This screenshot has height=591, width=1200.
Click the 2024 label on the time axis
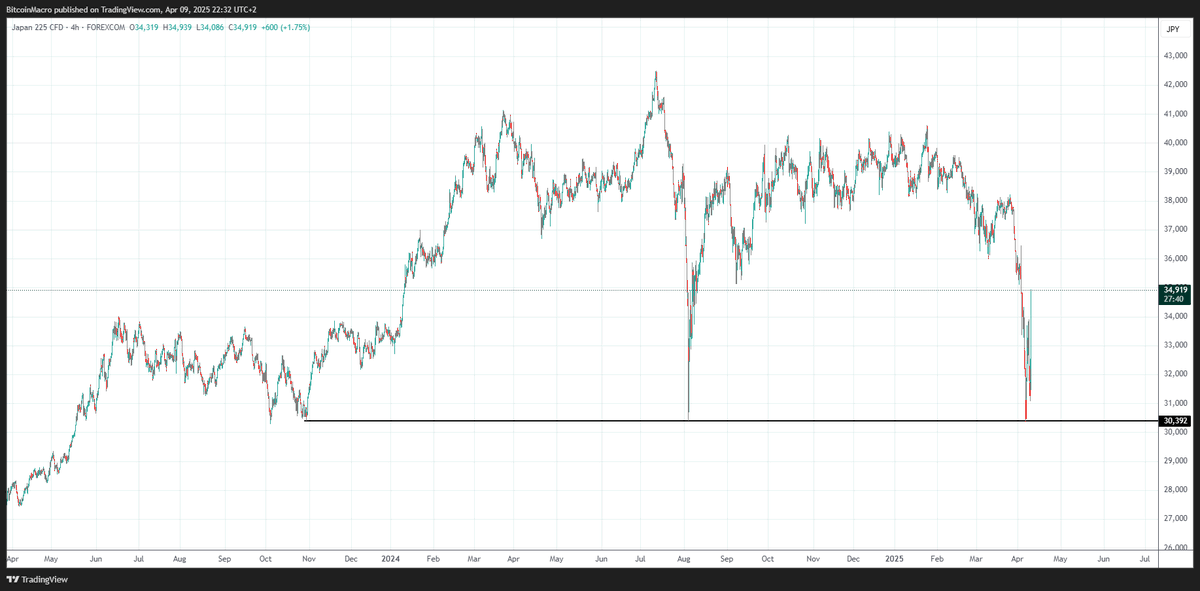point(389,559)
